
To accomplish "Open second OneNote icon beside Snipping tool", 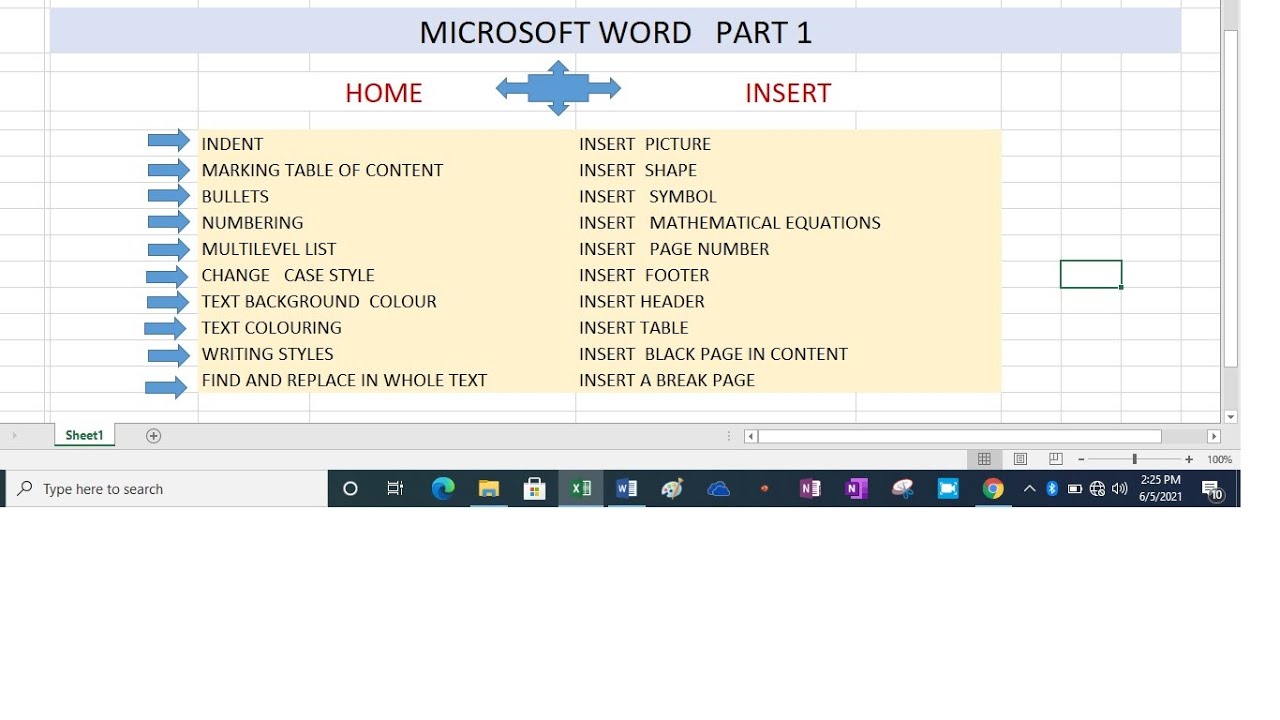I will tap(856, 489).
